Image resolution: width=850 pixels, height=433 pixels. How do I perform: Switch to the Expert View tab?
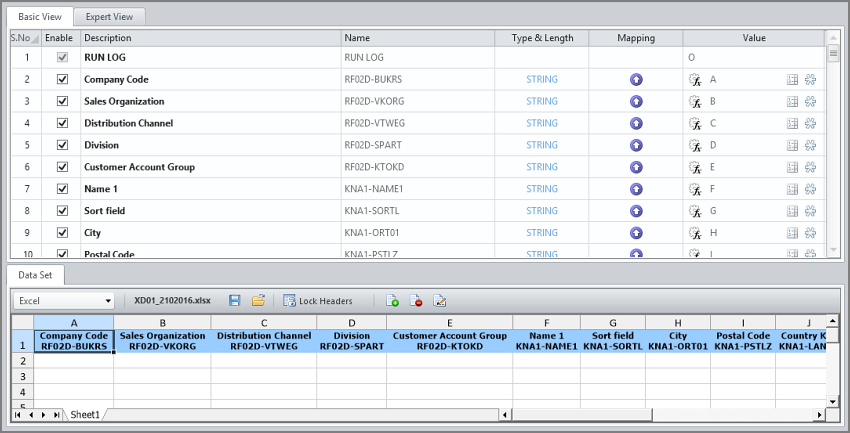(x=110, y=16)
